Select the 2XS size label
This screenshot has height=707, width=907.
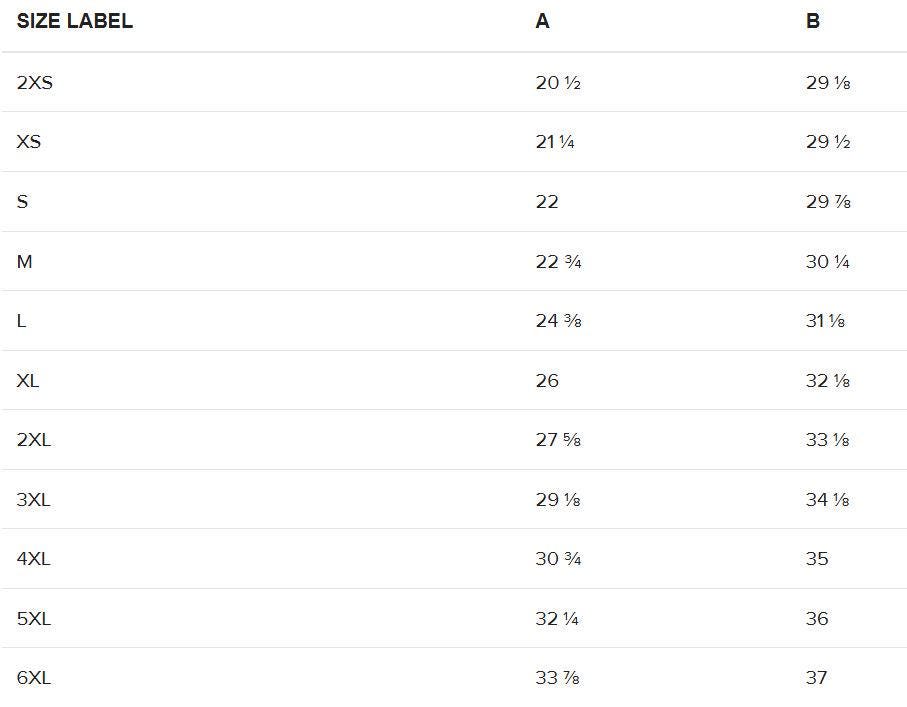(x=34, y=83)
